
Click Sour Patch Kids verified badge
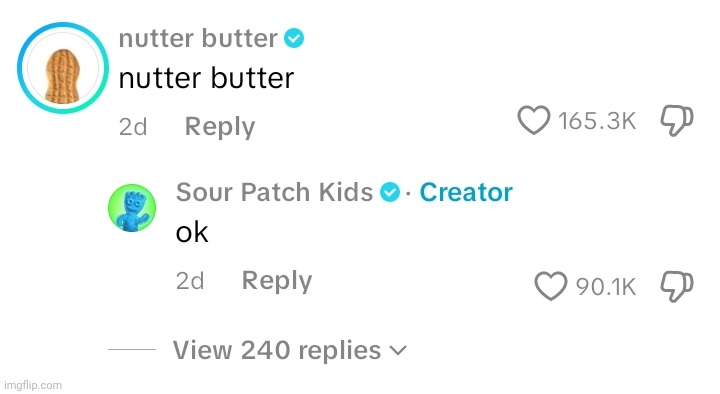point(390,192)
